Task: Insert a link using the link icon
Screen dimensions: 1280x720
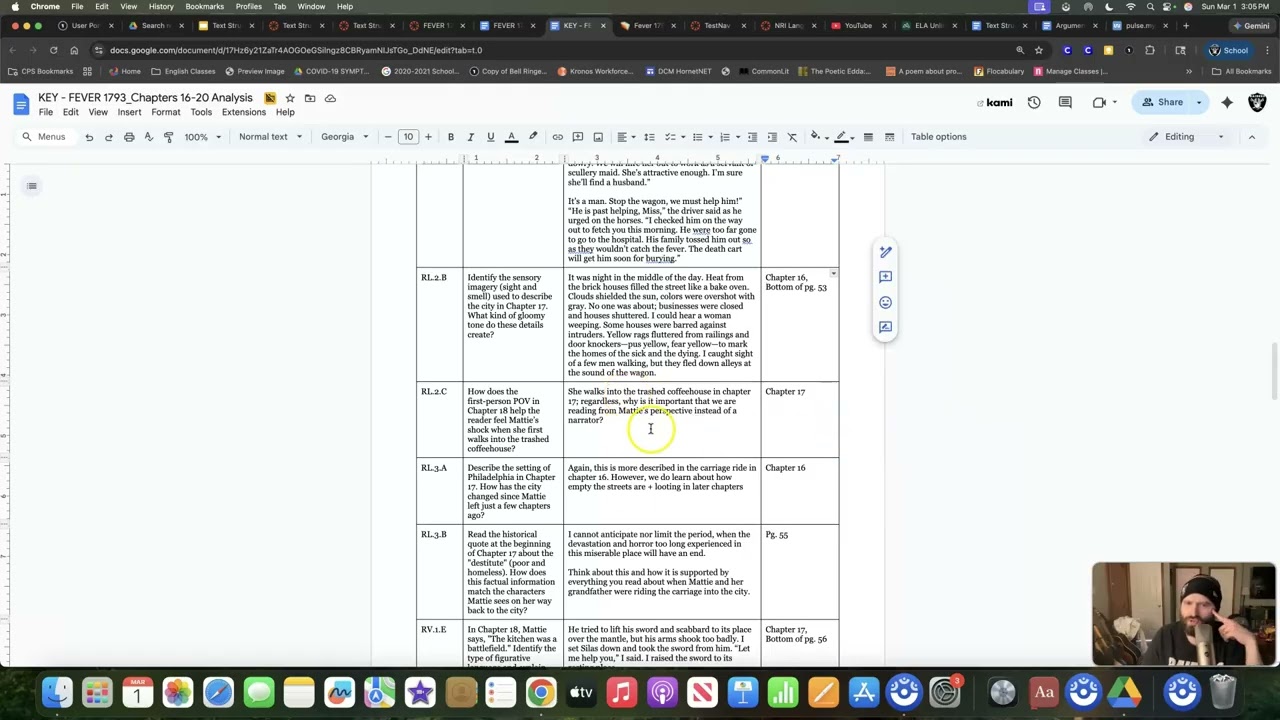Action: [558, 137]
